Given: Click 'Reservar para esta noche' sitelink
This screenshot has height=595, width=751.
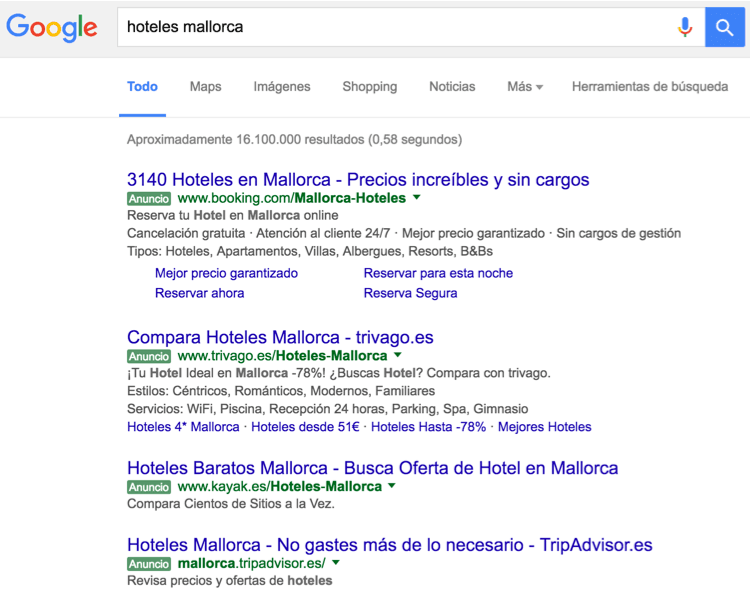Looking at the screenshot, I should (x=438, y=274).
